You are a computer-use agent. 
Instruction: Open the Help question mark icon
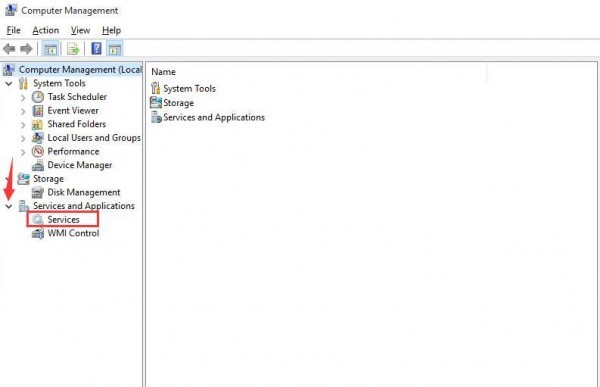96,49
